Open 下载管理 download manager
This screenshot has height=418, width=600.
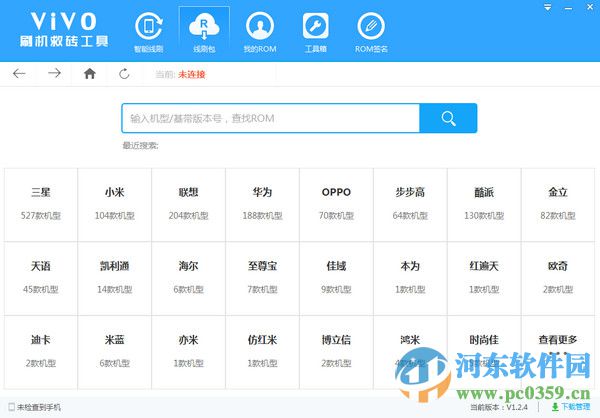click(x=571, y=407)
